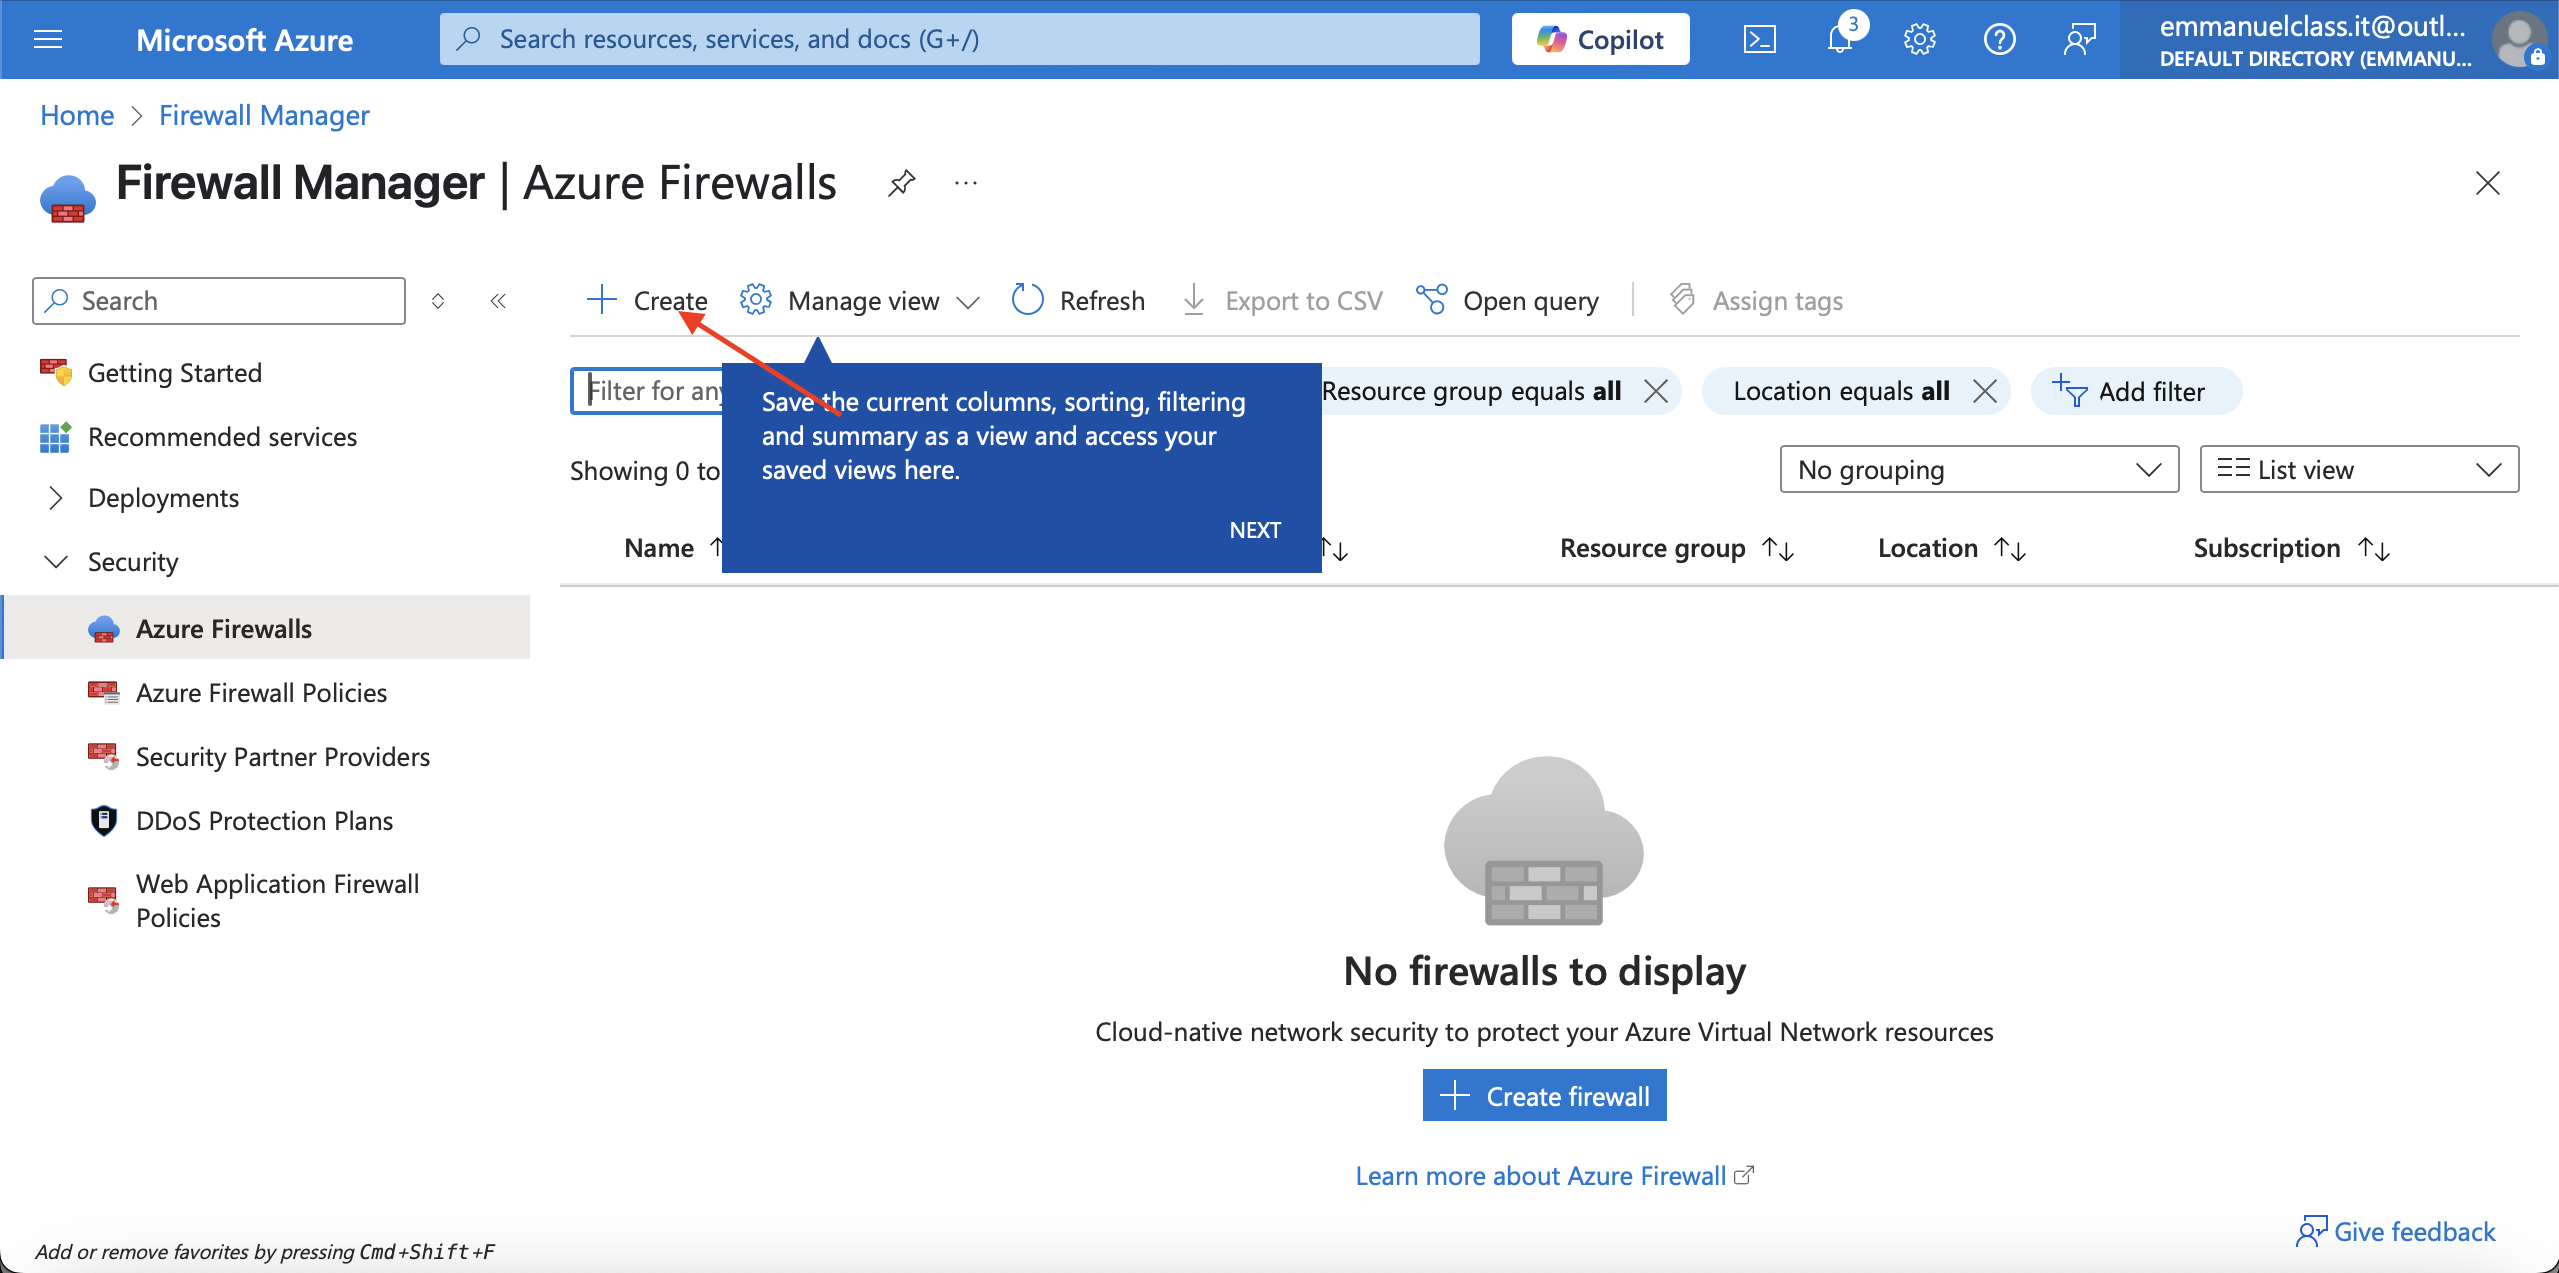Click the Refresh toolbar button
The height and width of the screenshot is (1273, 2559).
pos(1078,300)
